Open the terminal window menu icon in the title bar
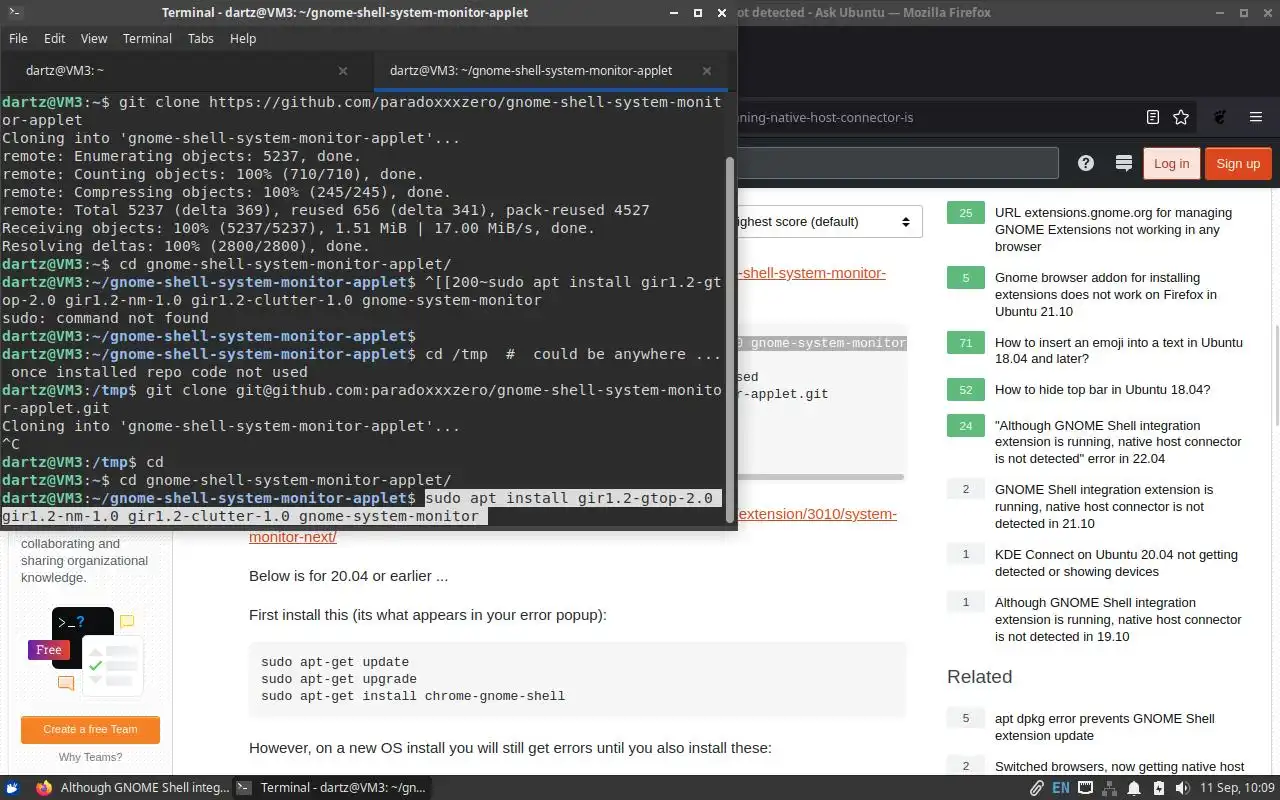 pyautogui.click(x=13, y=13)
